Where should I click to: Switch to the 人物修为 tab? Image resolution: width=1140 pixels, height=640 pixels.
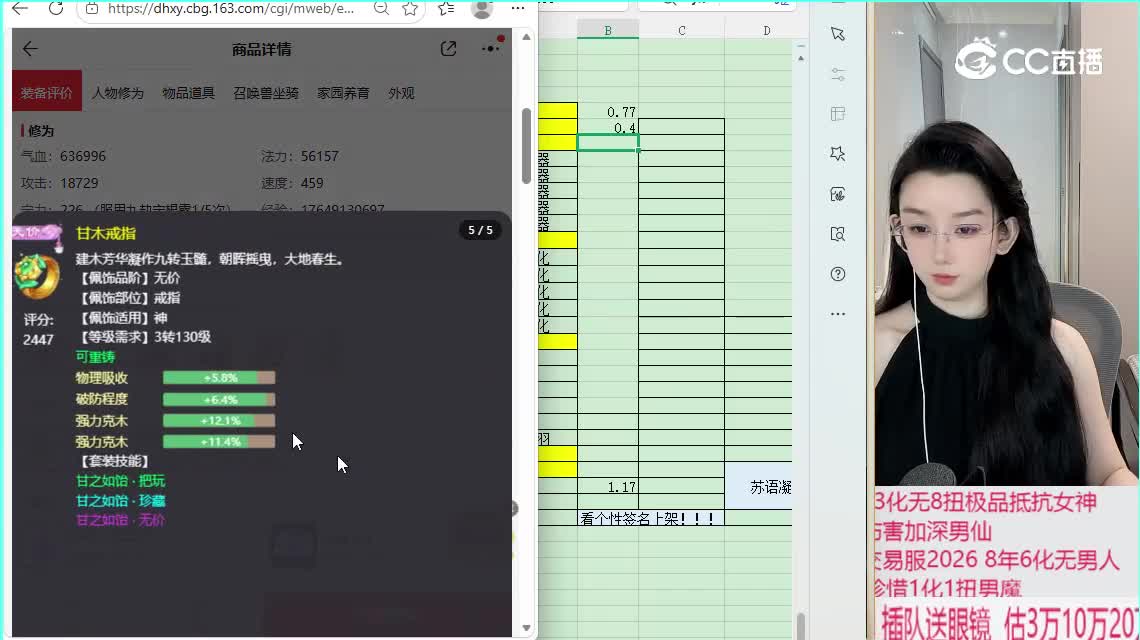[118, 93]
